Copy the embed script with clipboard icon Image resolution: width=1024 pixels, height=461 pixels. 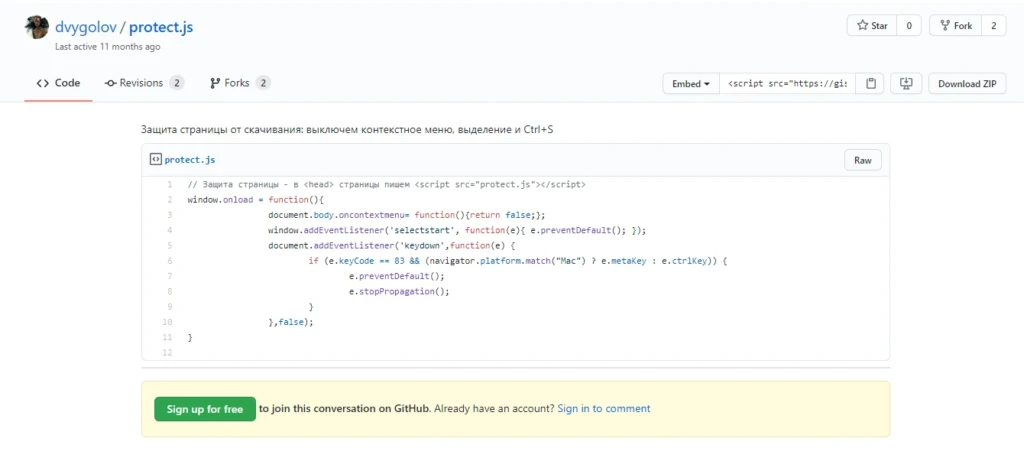click(871, 84)
